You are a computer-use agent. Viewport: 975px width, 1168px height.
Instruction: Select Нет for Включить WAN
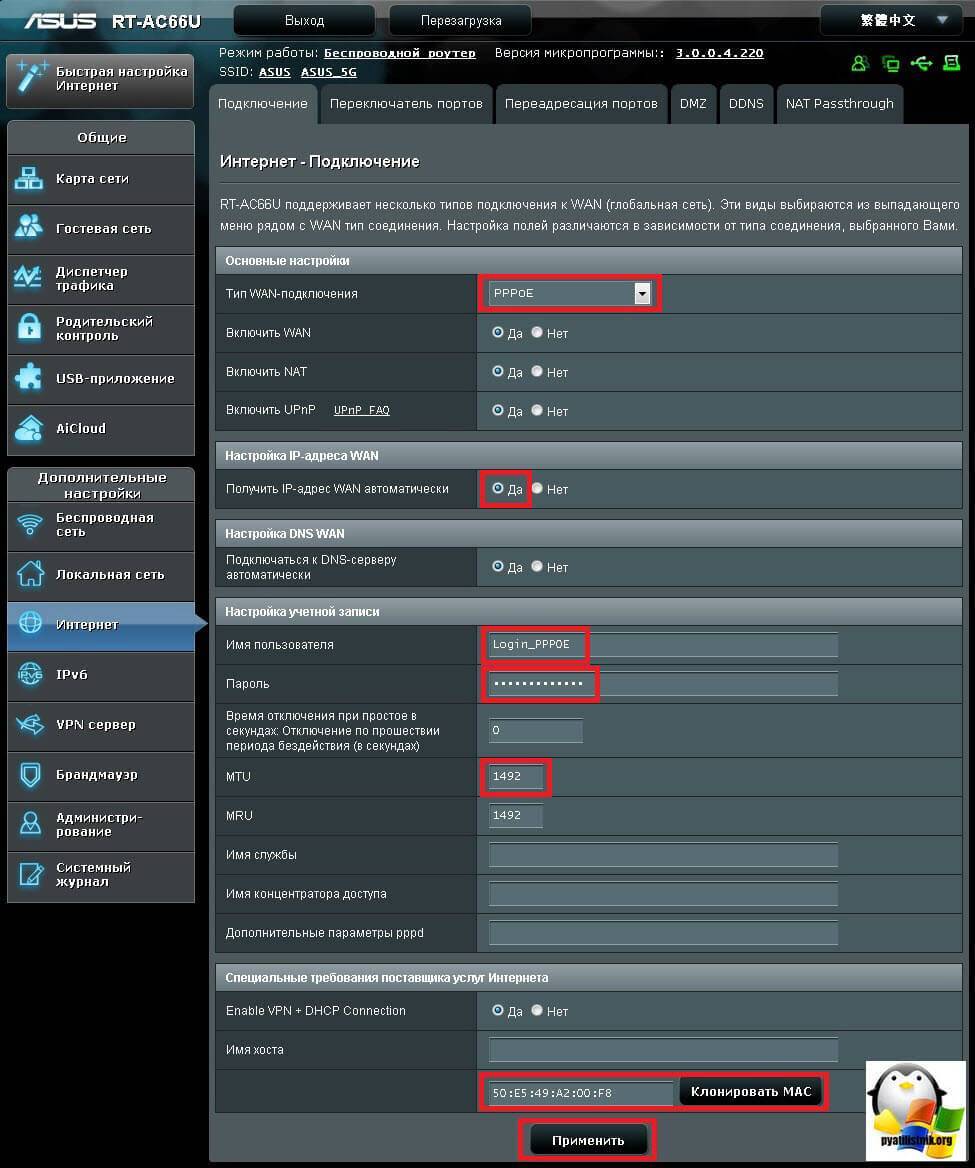coord(537,333)
